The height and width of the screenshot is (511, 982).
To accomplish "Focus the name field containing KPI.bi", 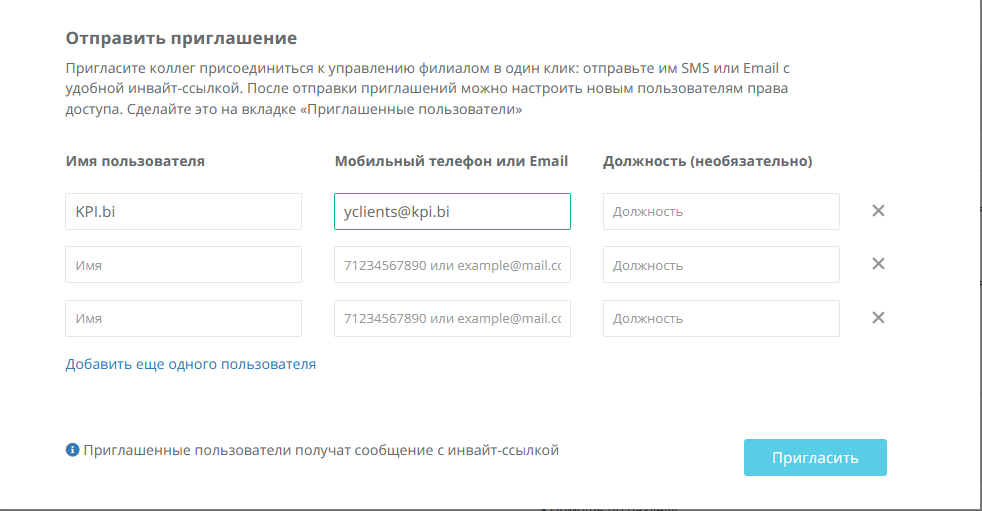I will click(x=183, y=212).
